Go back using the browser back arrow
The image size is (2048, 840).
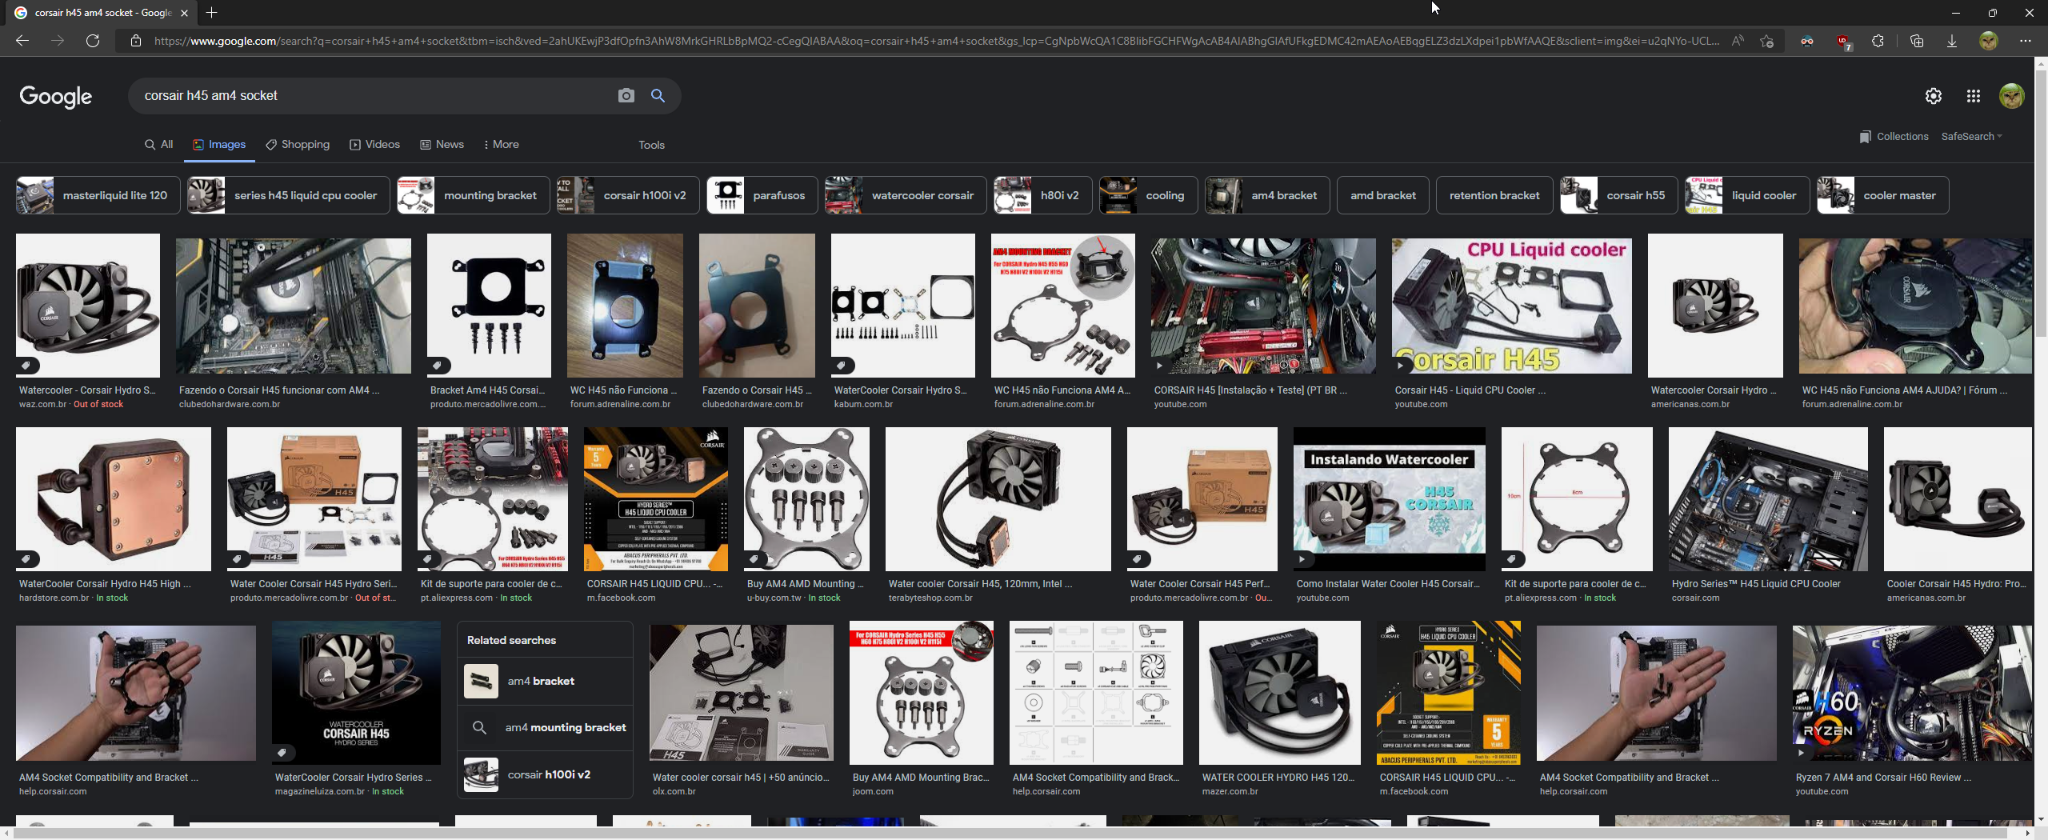(x=22, y=41)
